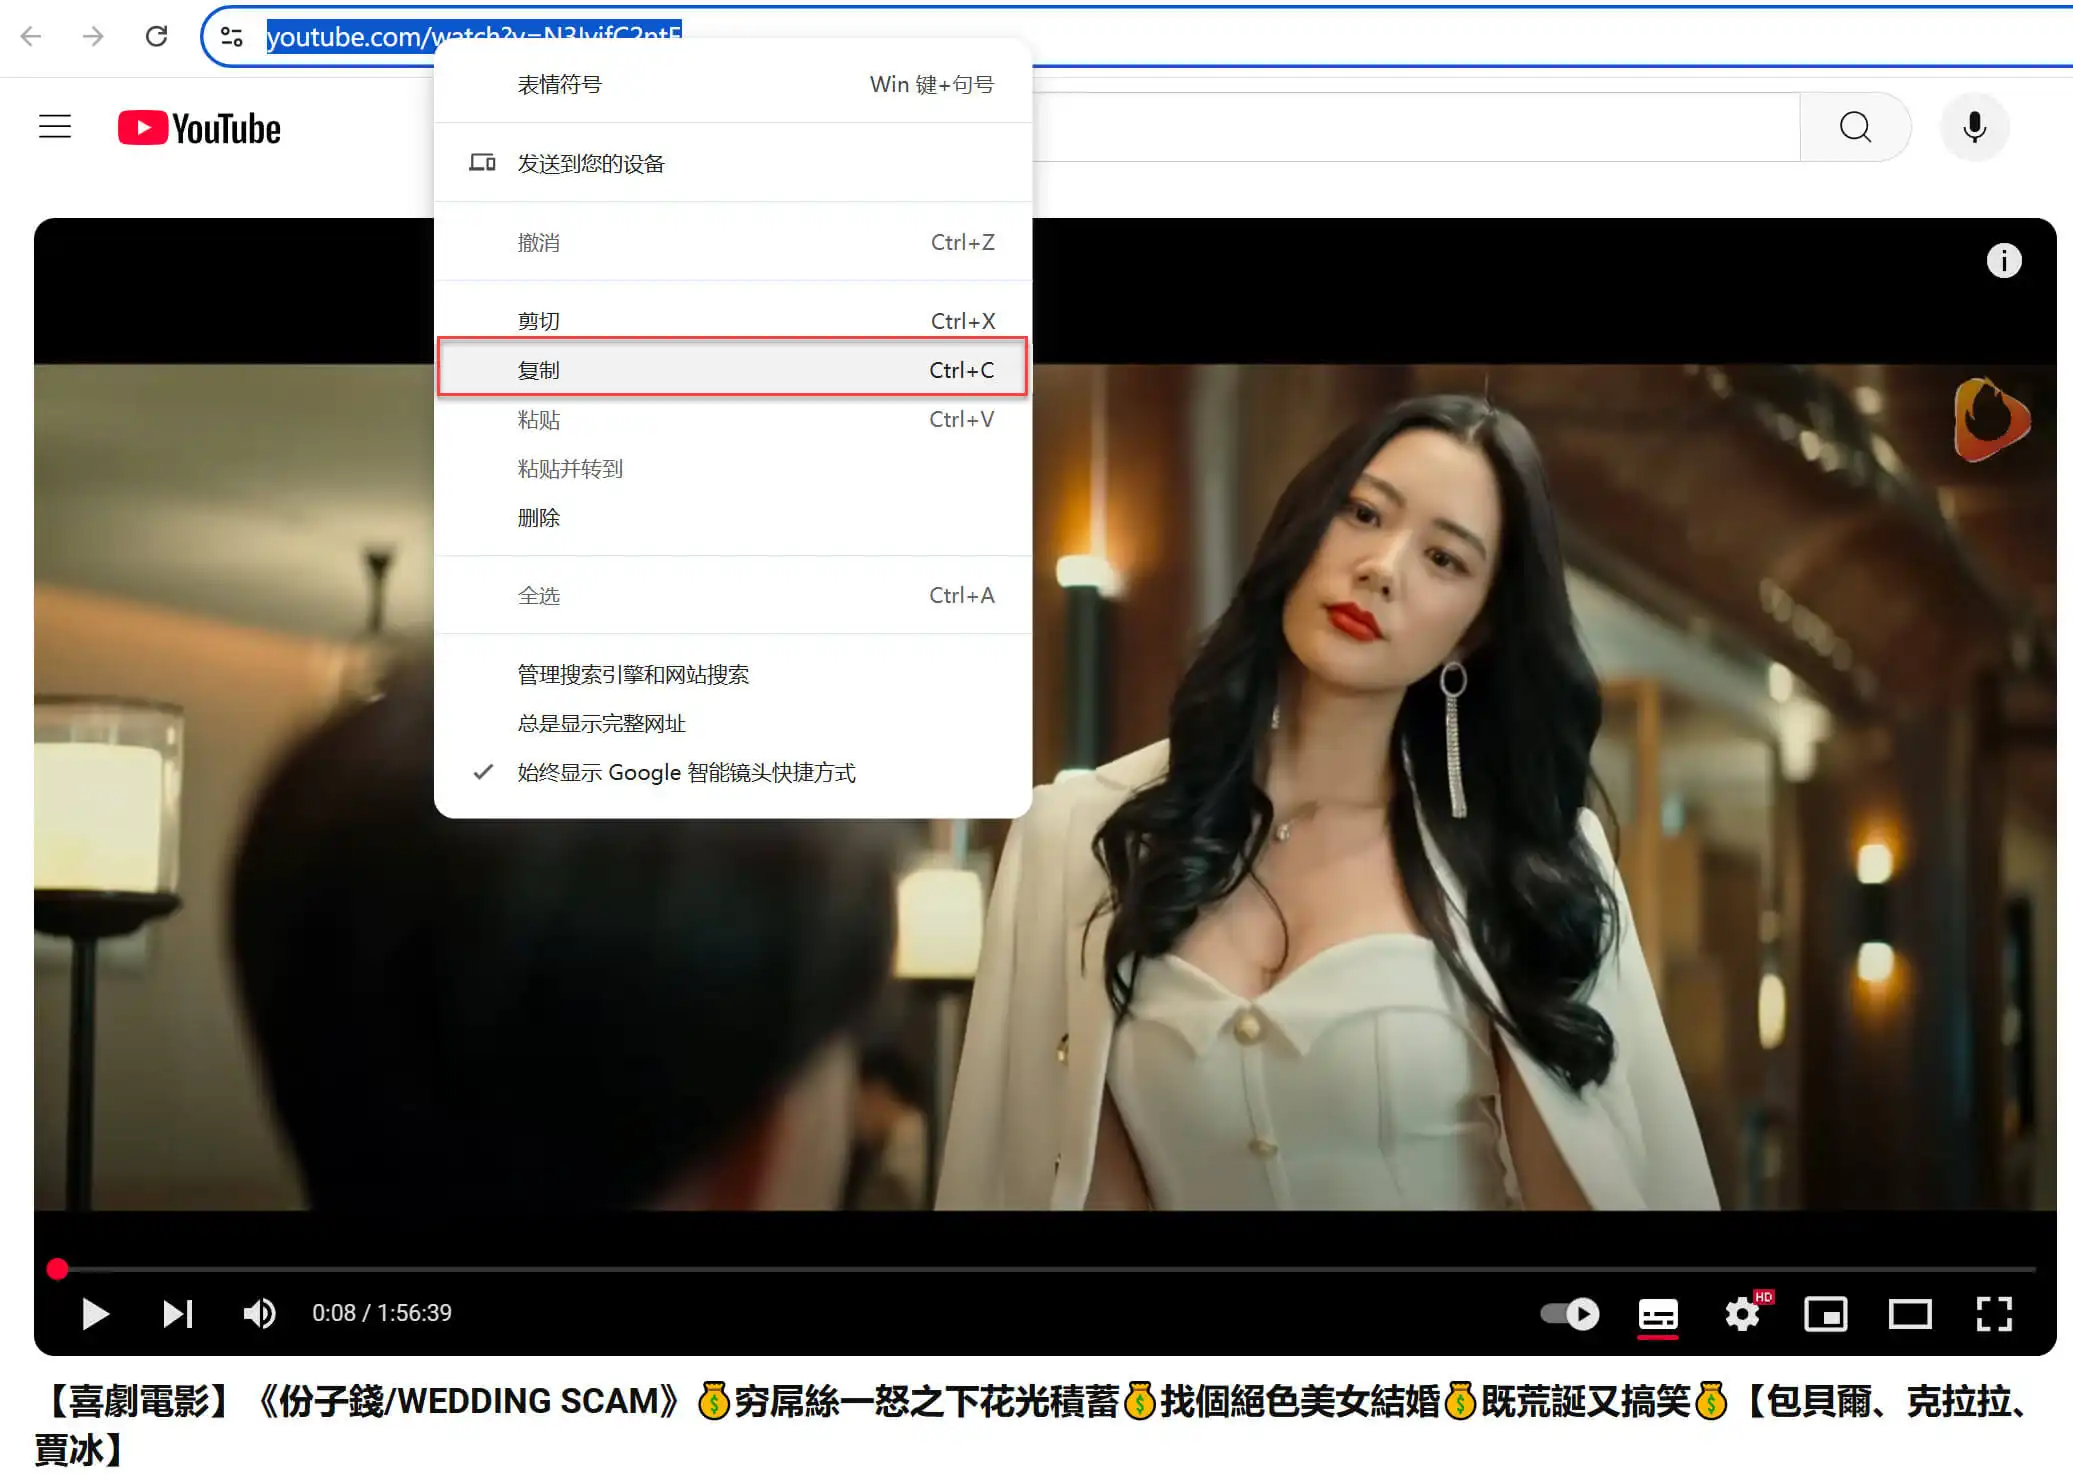Start voice search with microphone icon
This screenshot has height=1484, width=2073.
click(1974, 127)
